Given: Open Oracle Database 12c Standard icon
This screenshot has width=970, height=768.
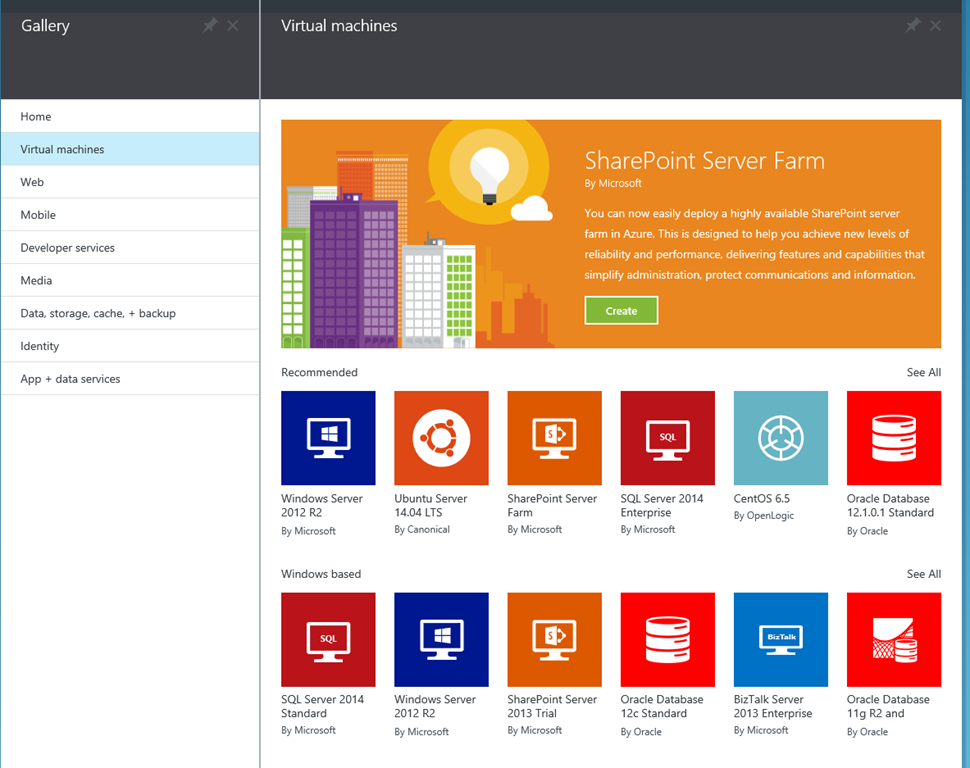Looking at the screenshot, I should click(667, 639).
